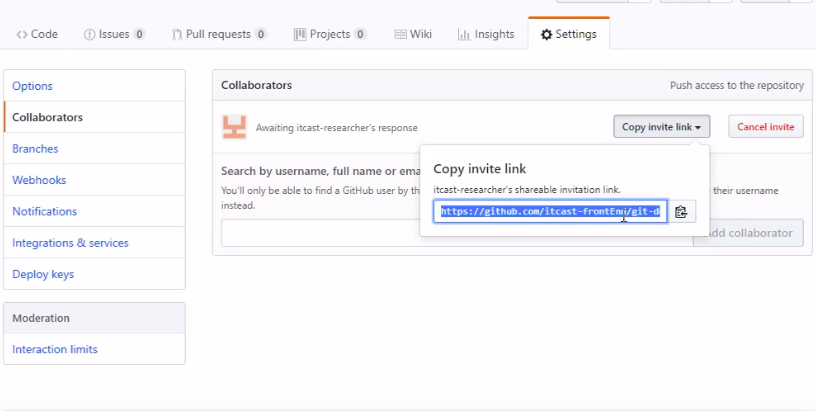Open Interaction limits page

[x=94, y=349]
